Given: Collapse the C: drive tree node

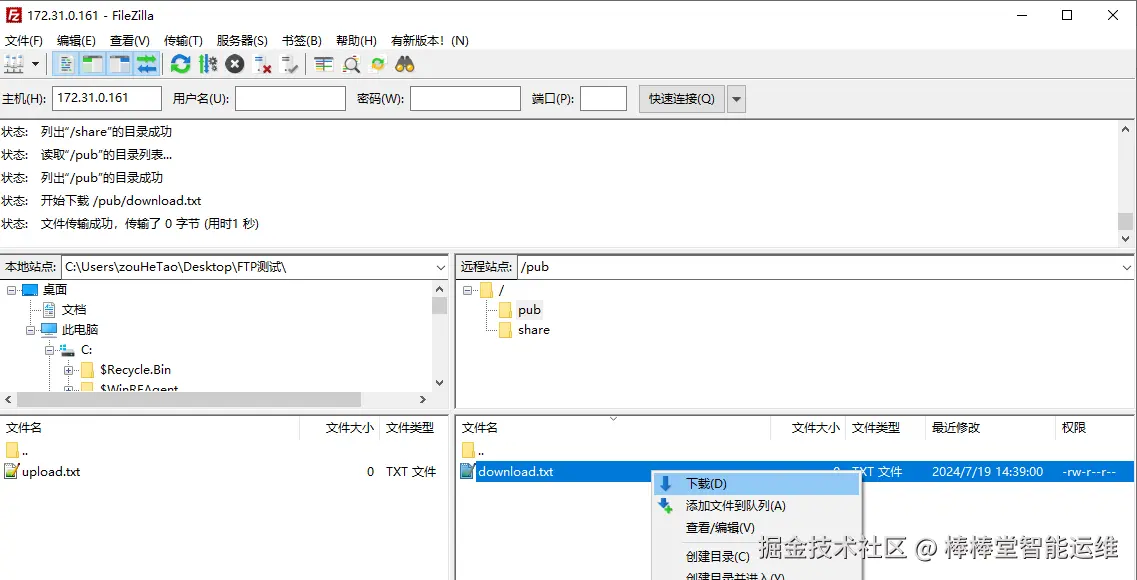Looking at the screenshot, I should [49, 350].
